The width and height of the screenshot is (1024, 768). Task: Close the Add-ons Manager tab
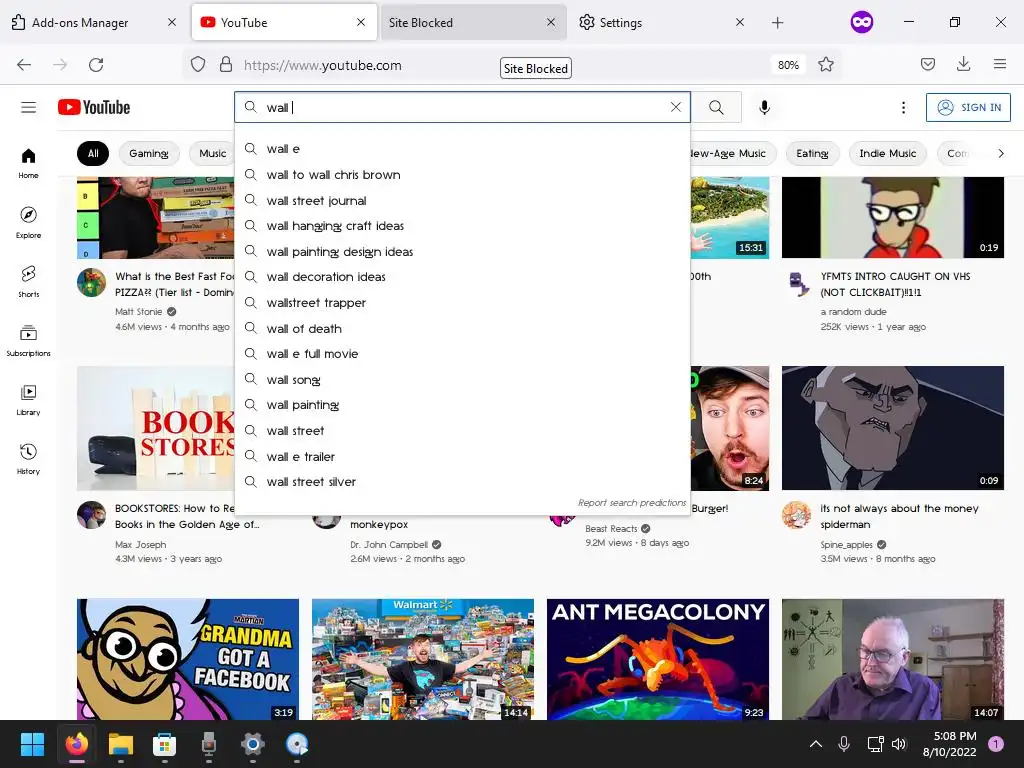tap(172, 22)
